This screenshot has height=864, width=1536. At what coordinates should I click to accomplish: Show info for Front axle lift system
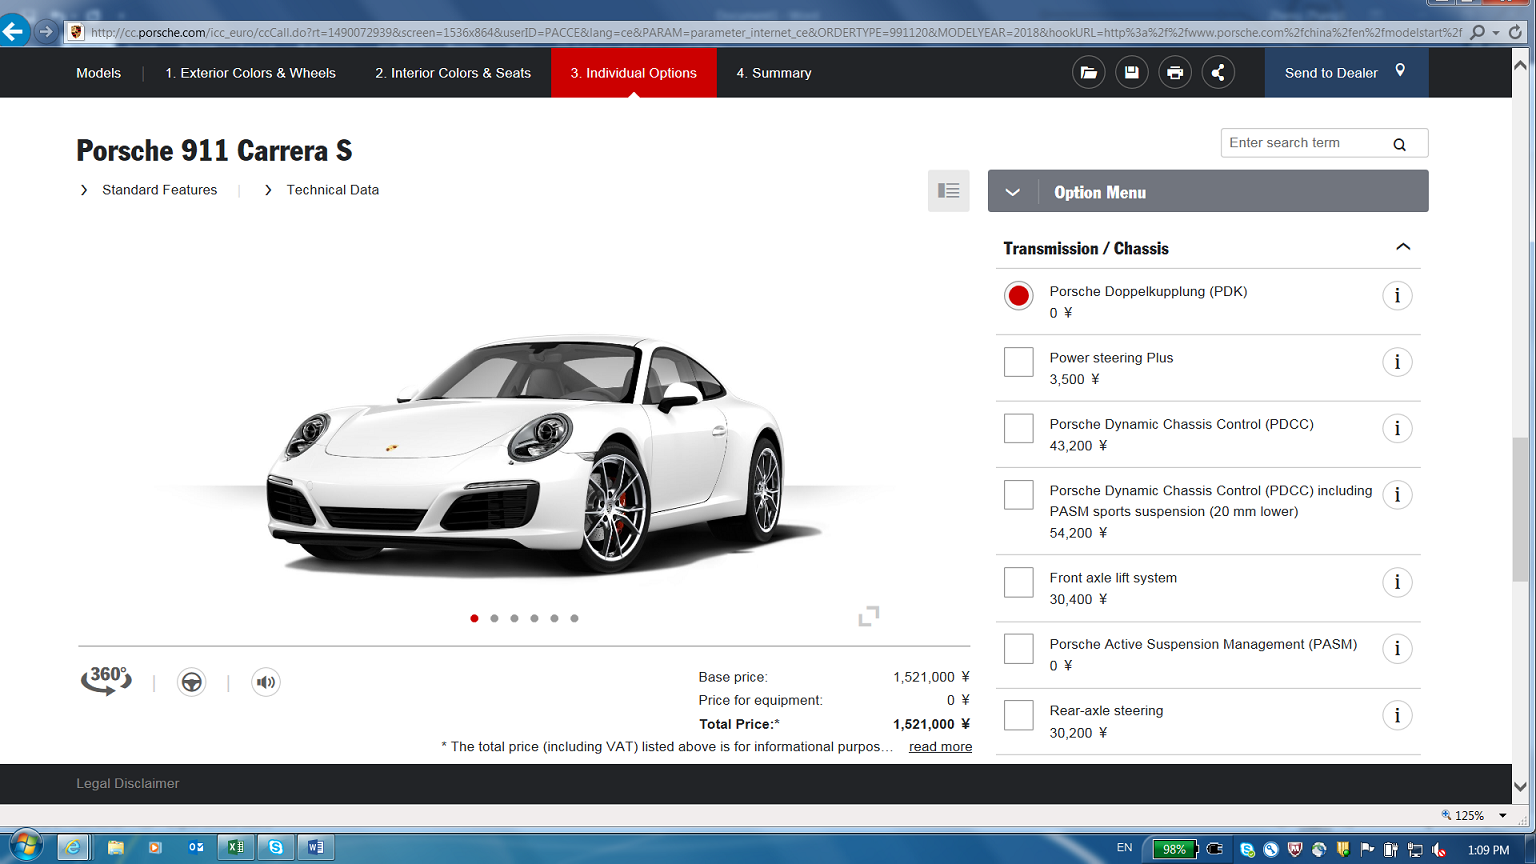point(1397,582)
